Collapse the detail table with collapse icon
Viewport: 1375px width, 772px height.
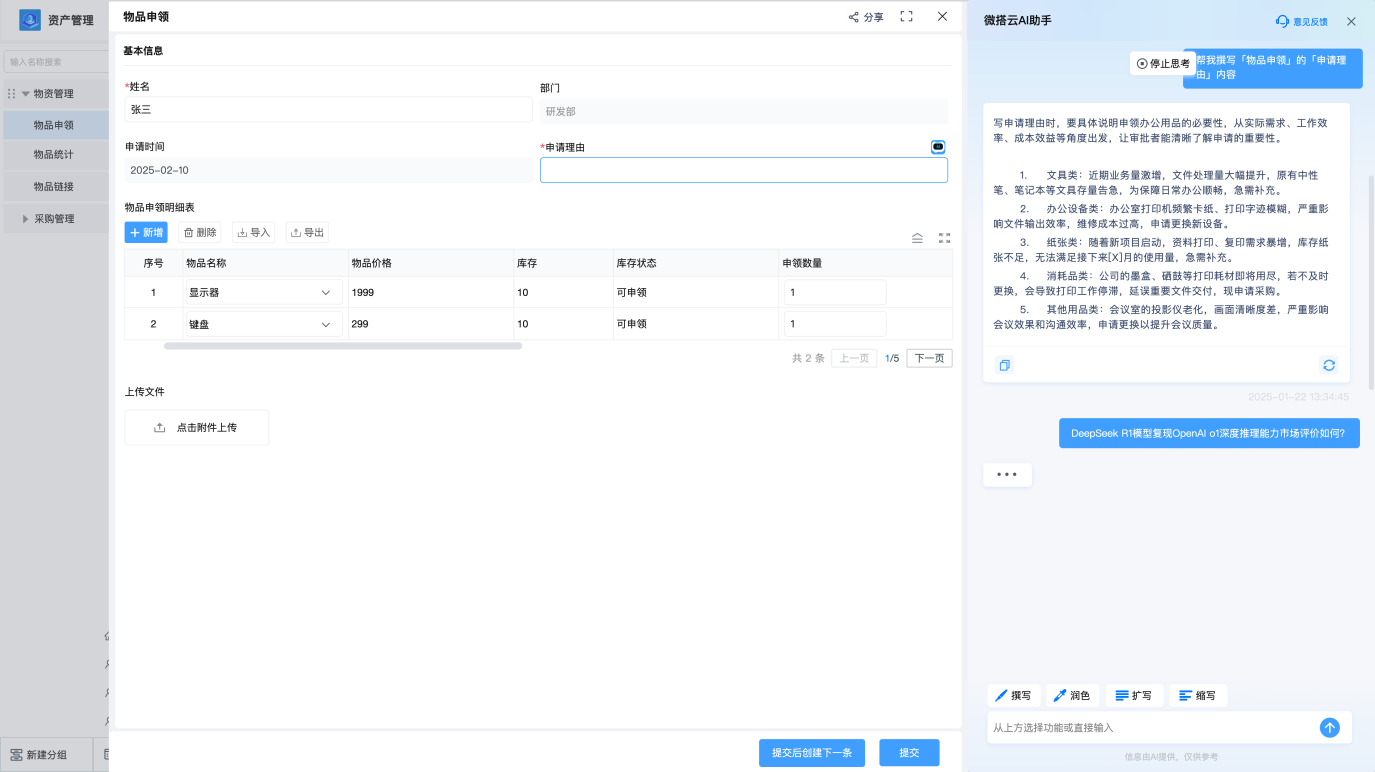(917, 238)
